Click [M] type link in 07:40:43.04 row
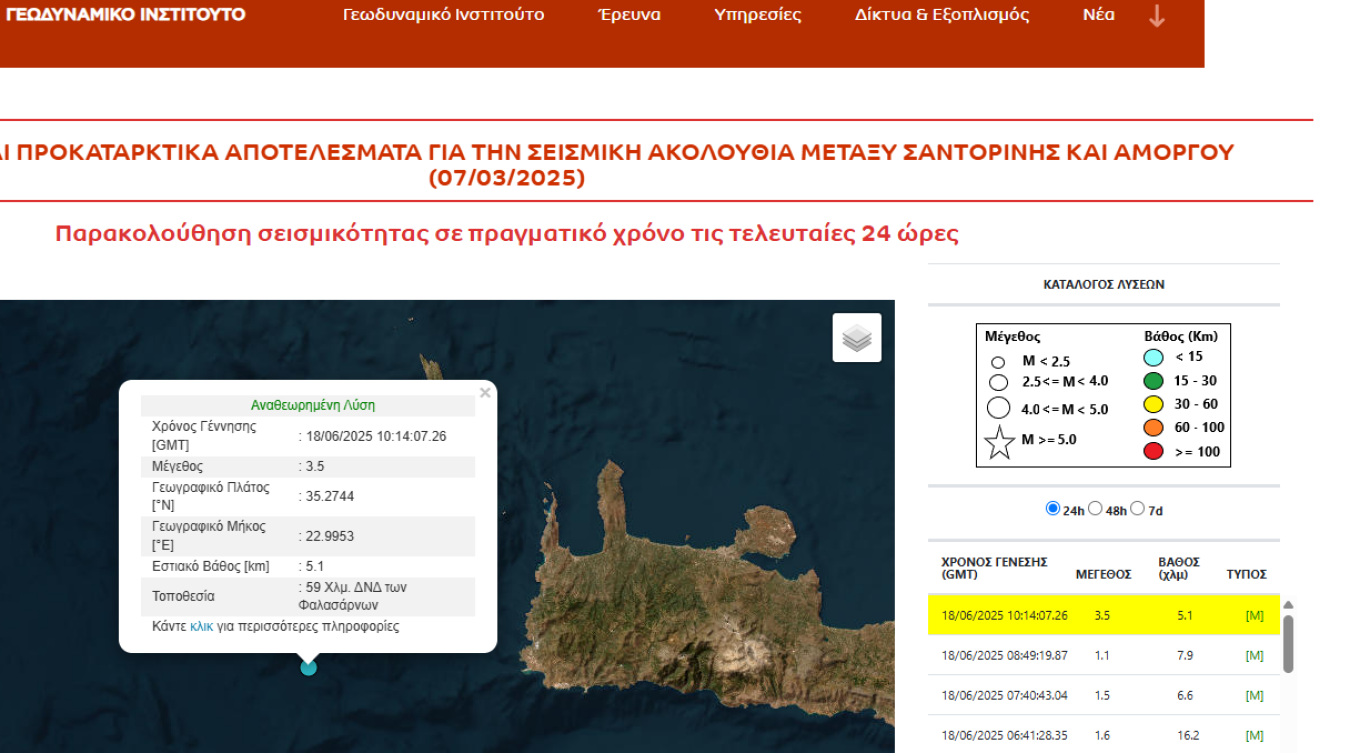Image resolution: width=1360 pixels, height=753 pixels. 1254,696
